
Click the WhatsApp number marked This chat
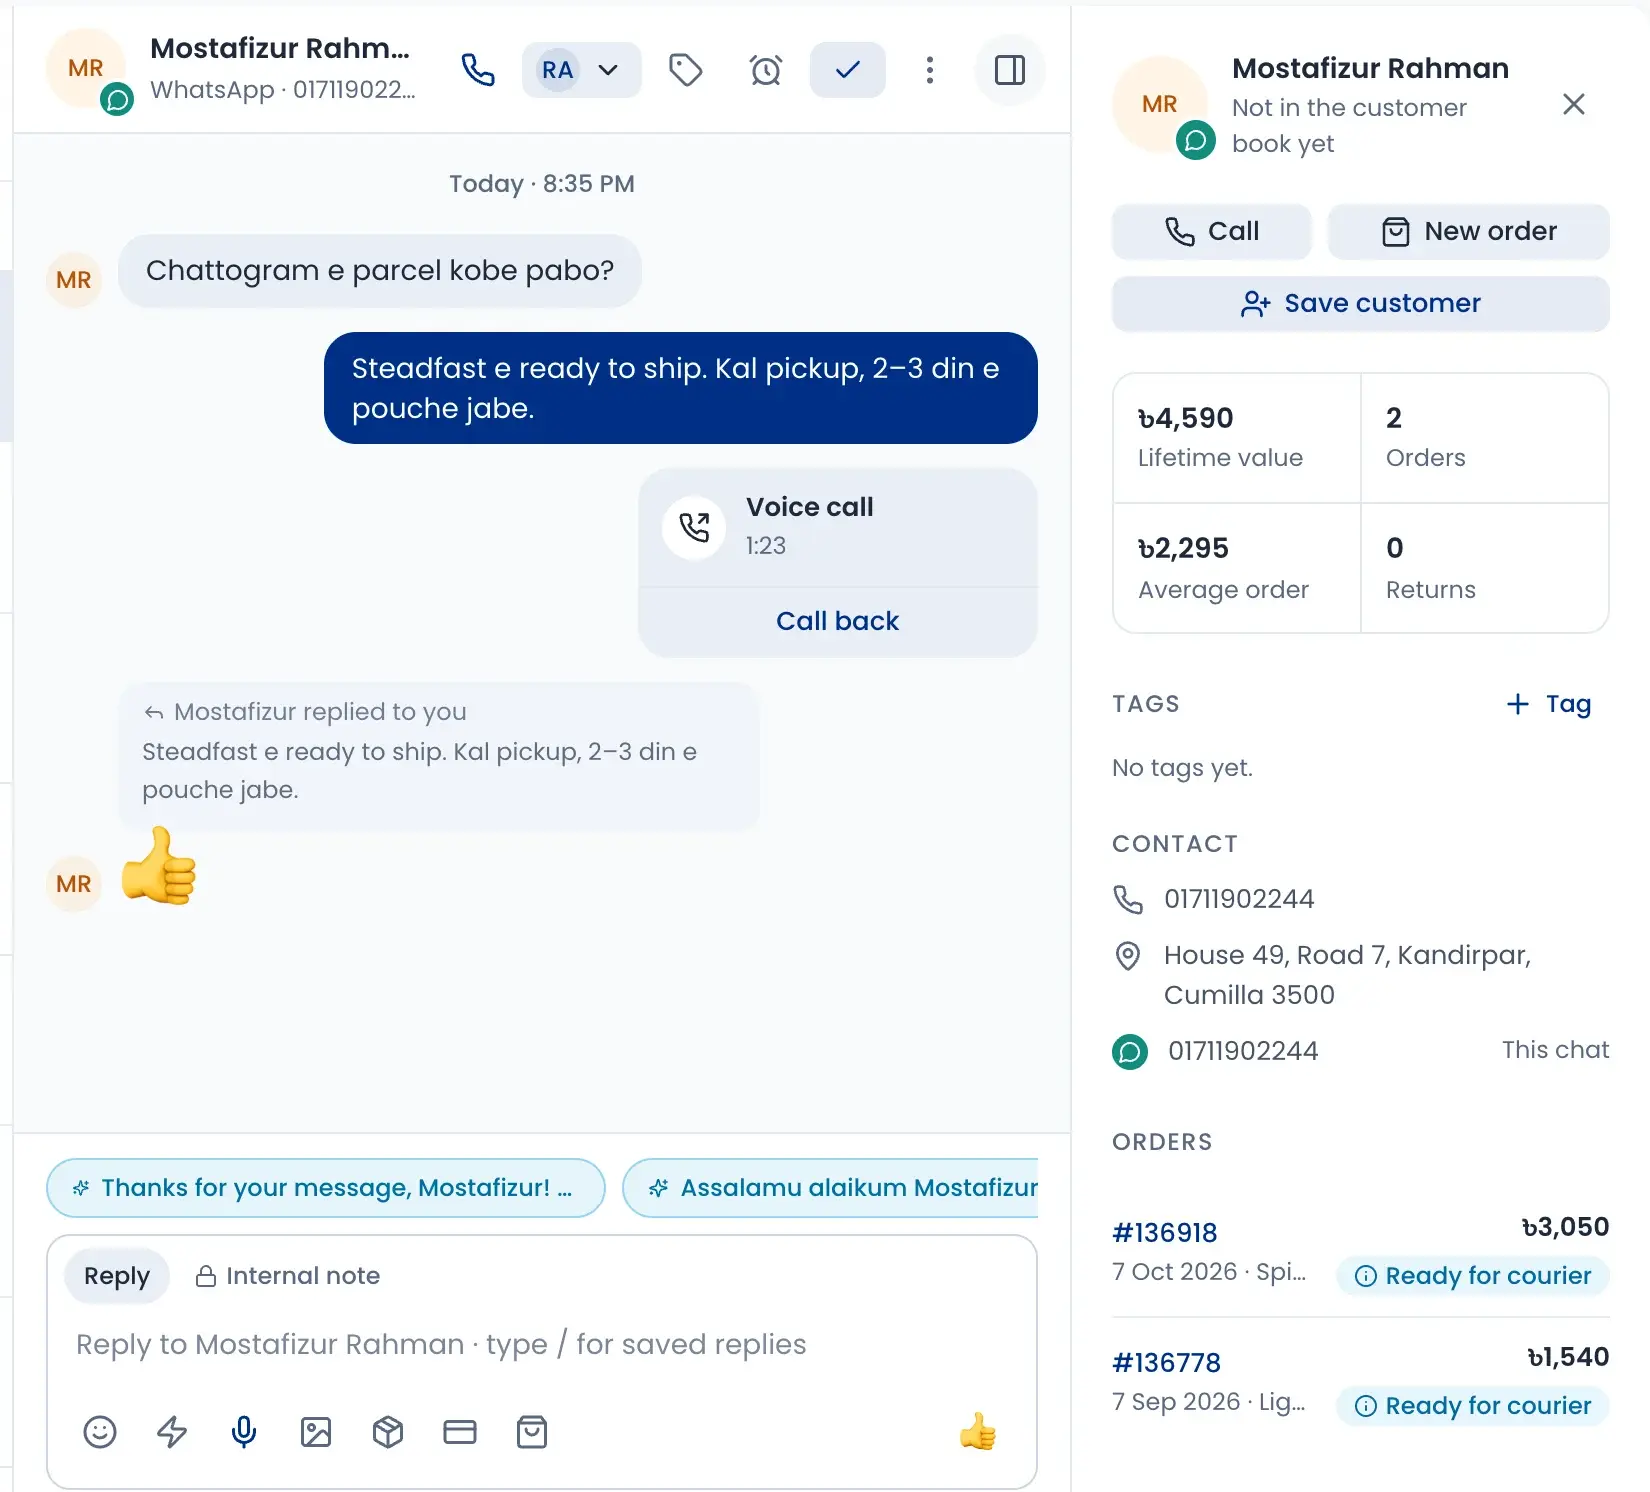coord(1243,1051)
